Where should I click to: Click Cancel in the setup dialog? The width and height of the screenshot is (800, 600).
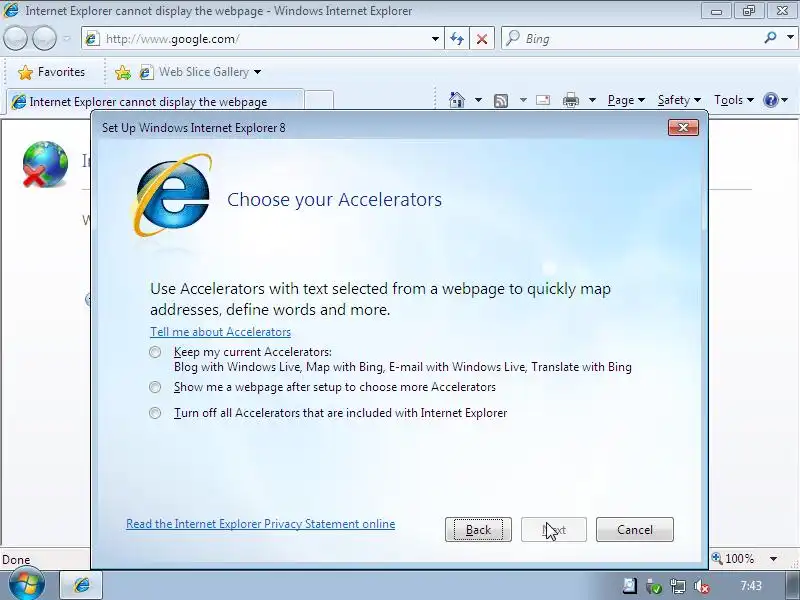pyautogui.click(x=635, y=530)
